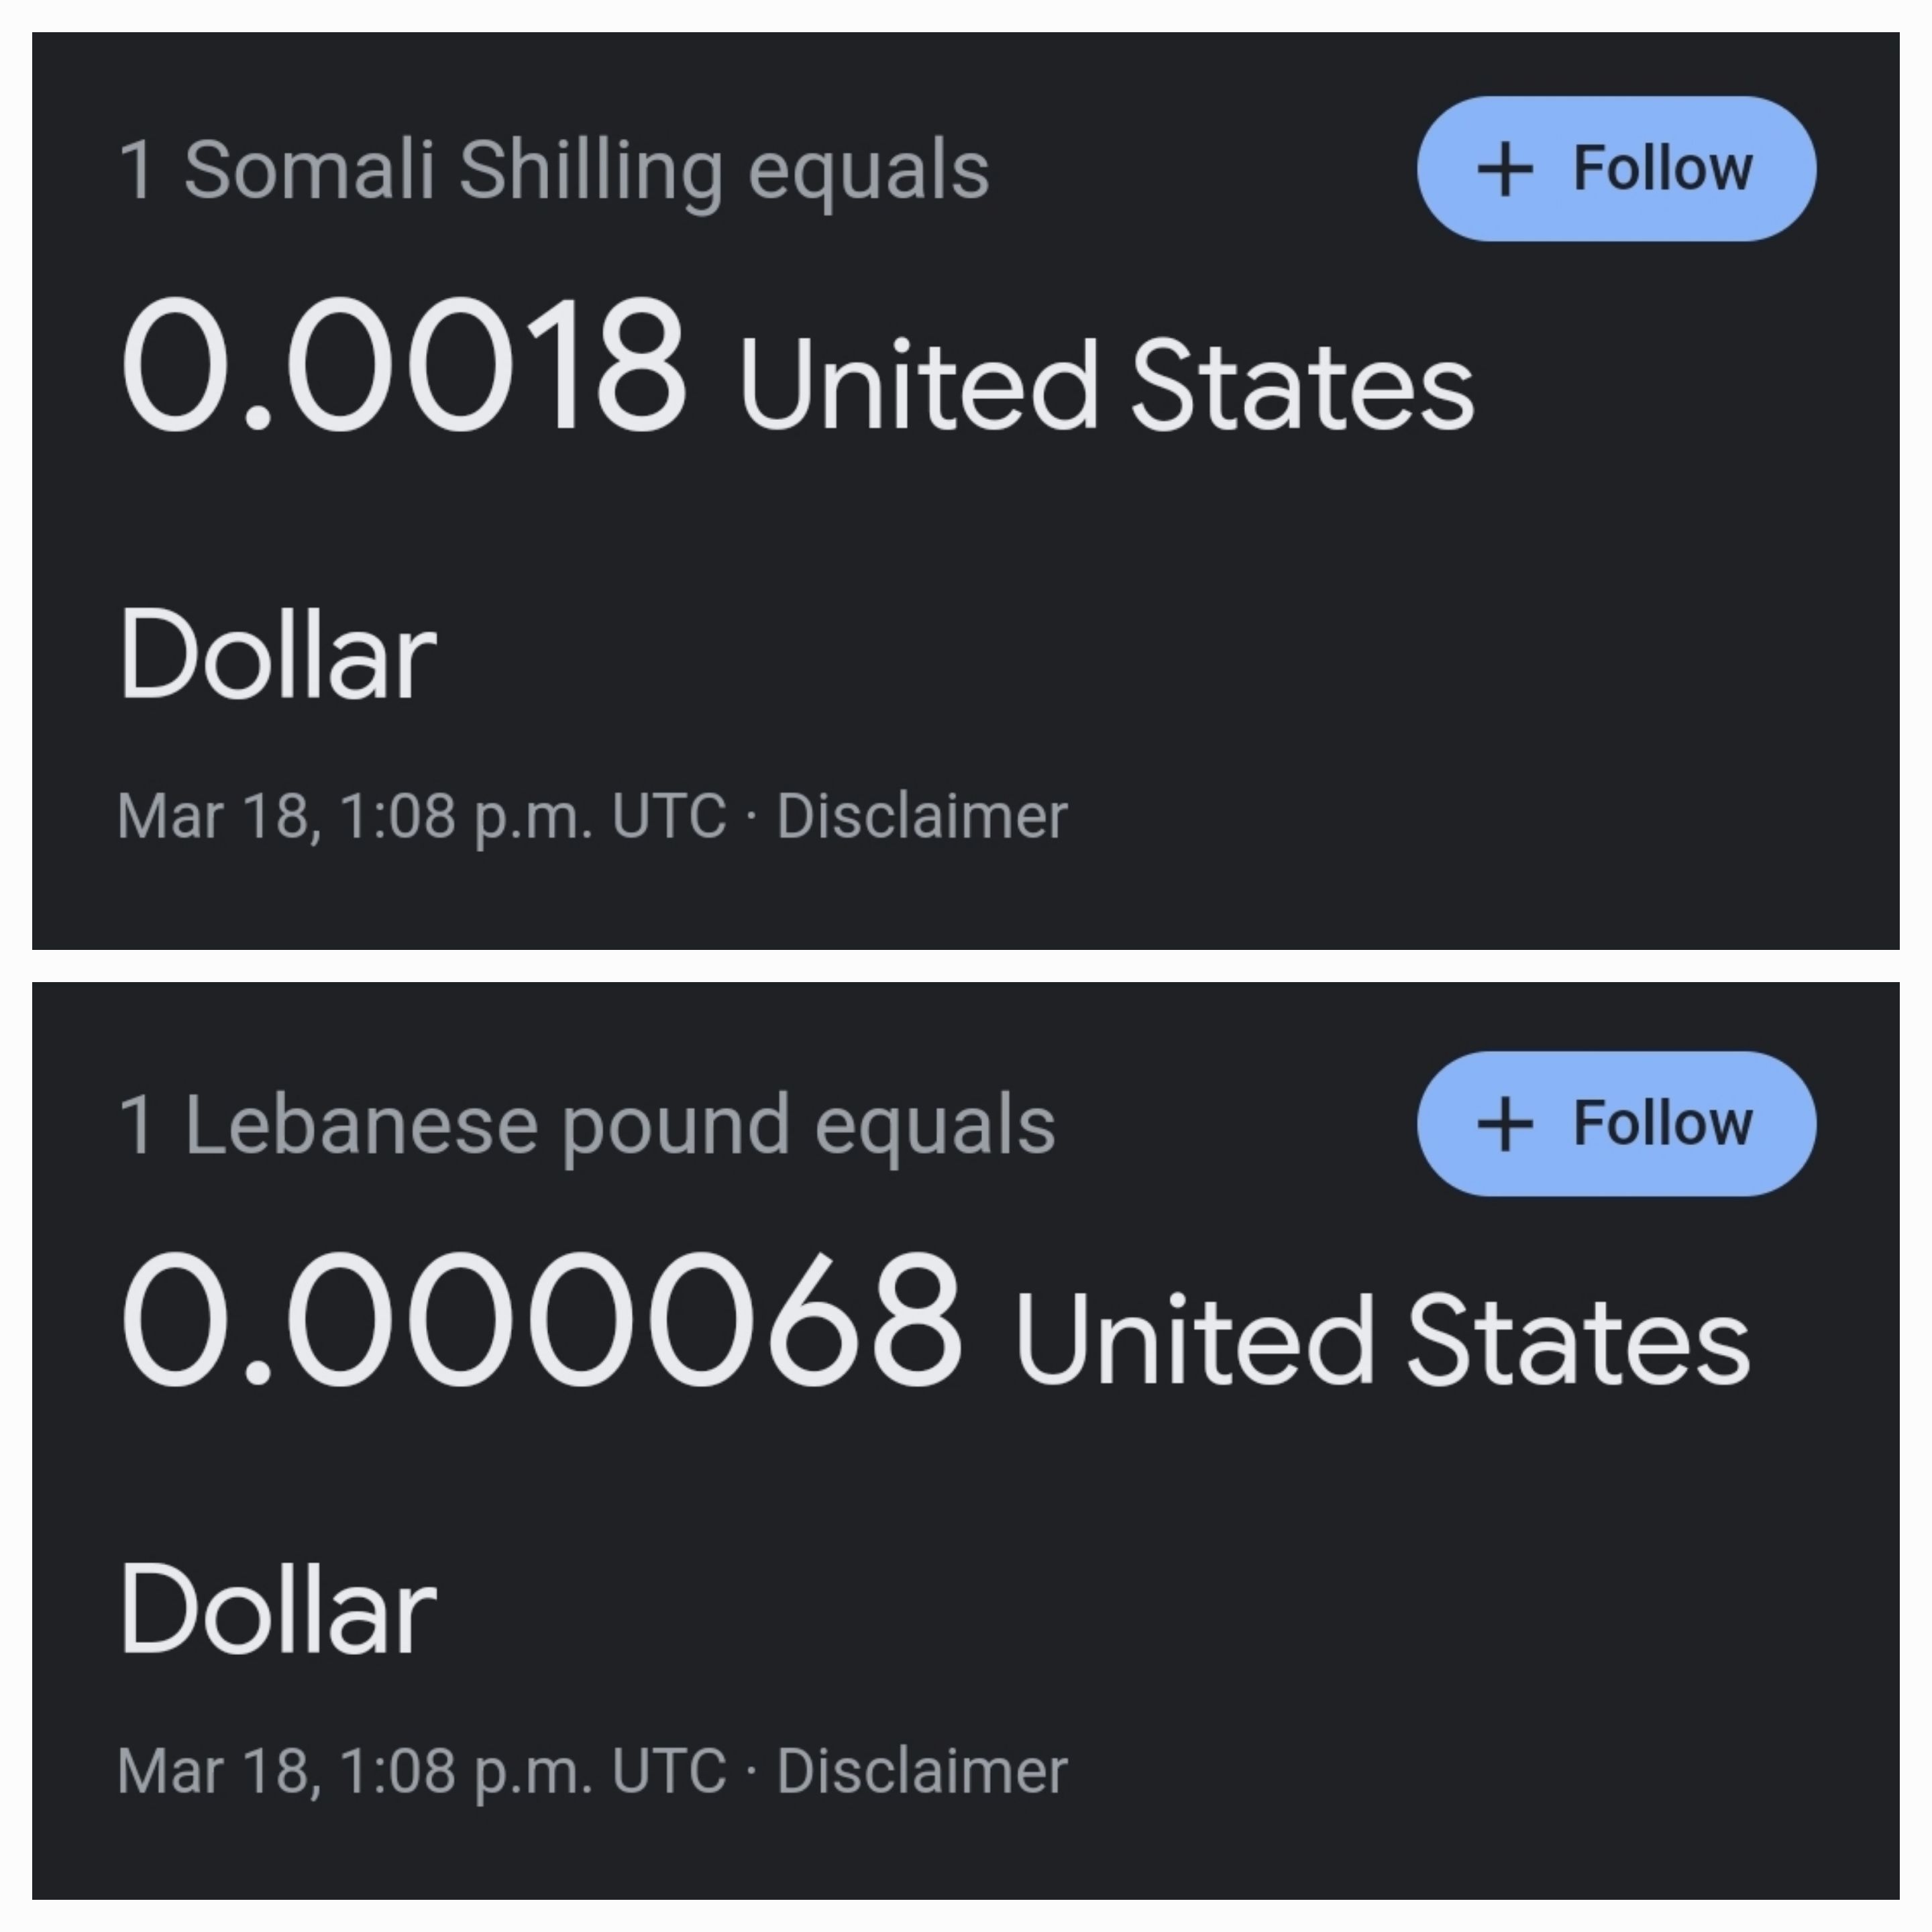Click the '1 Lebanese pound equals' heading

tap(586, 1126)
